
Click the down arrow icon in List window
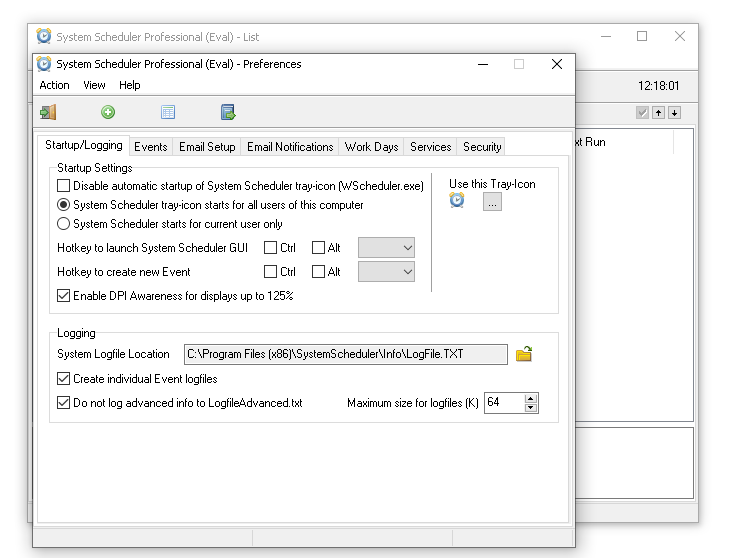(674, 113)
